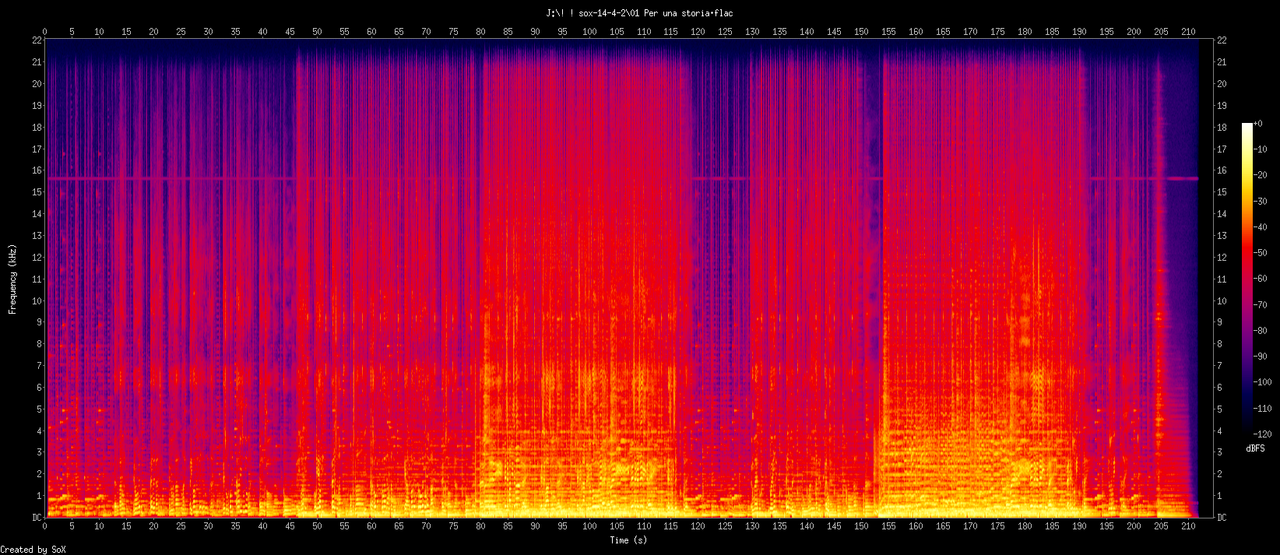
Task: Click '155' on the top time axis
Action: tap(888, 31)
